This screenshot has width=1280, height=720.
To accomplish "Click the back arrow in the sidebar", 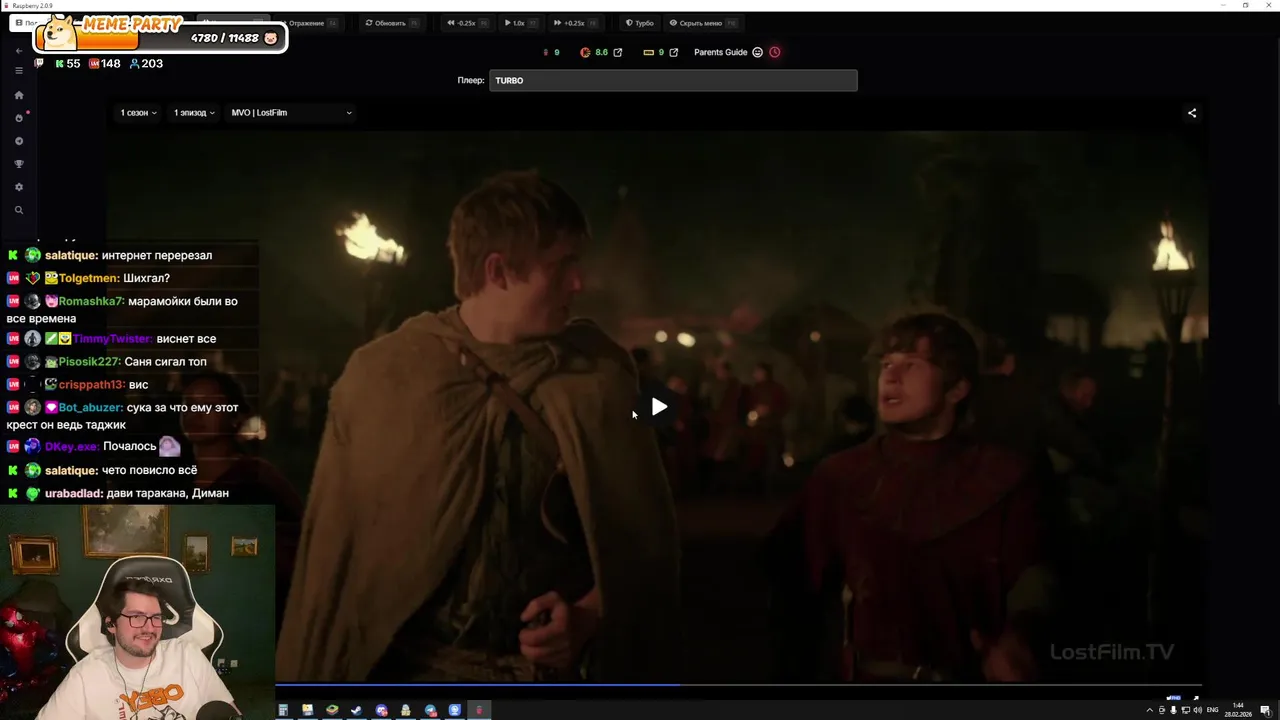I will 18,50.
